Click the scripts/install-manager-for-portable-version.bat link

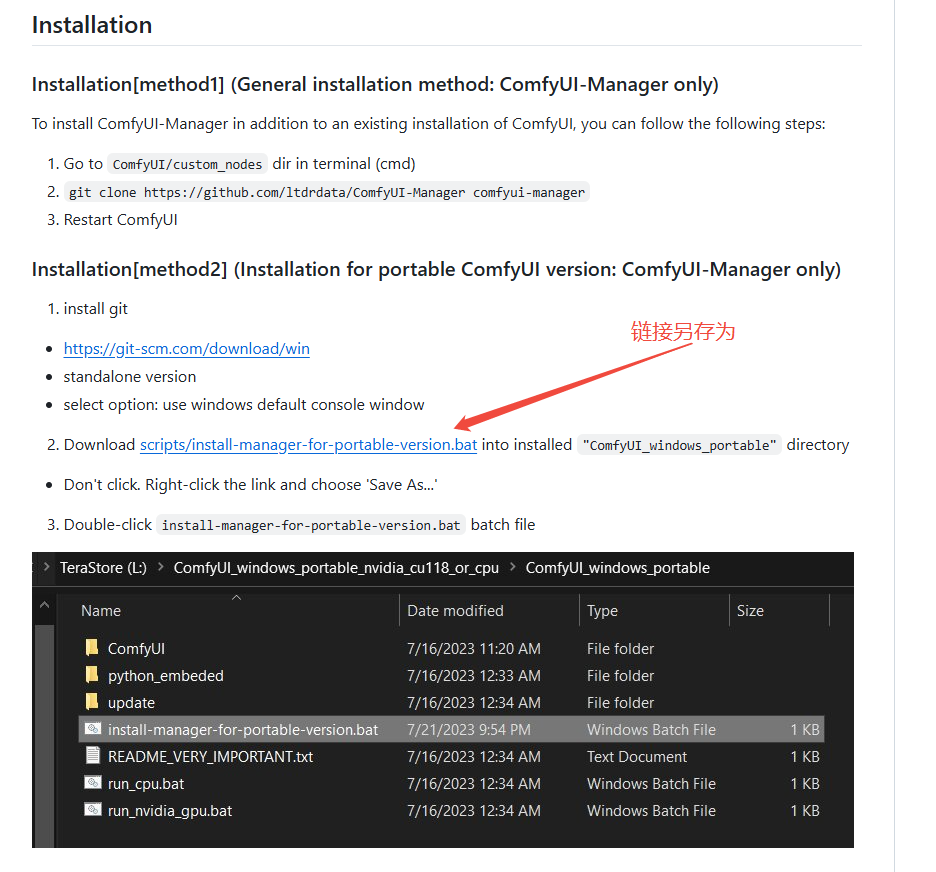pyautogui.click(x=308, y=444)
